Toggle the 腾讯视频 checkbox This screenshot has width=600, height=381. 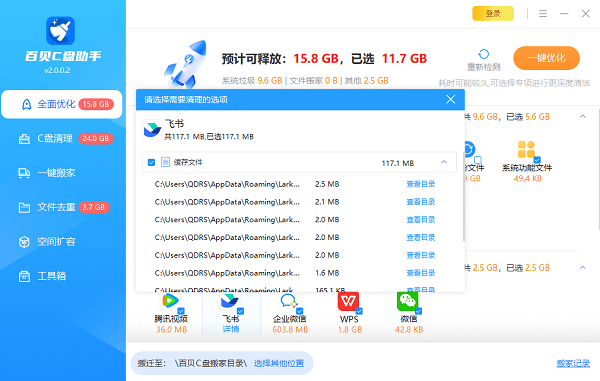[x=181, y=311]
